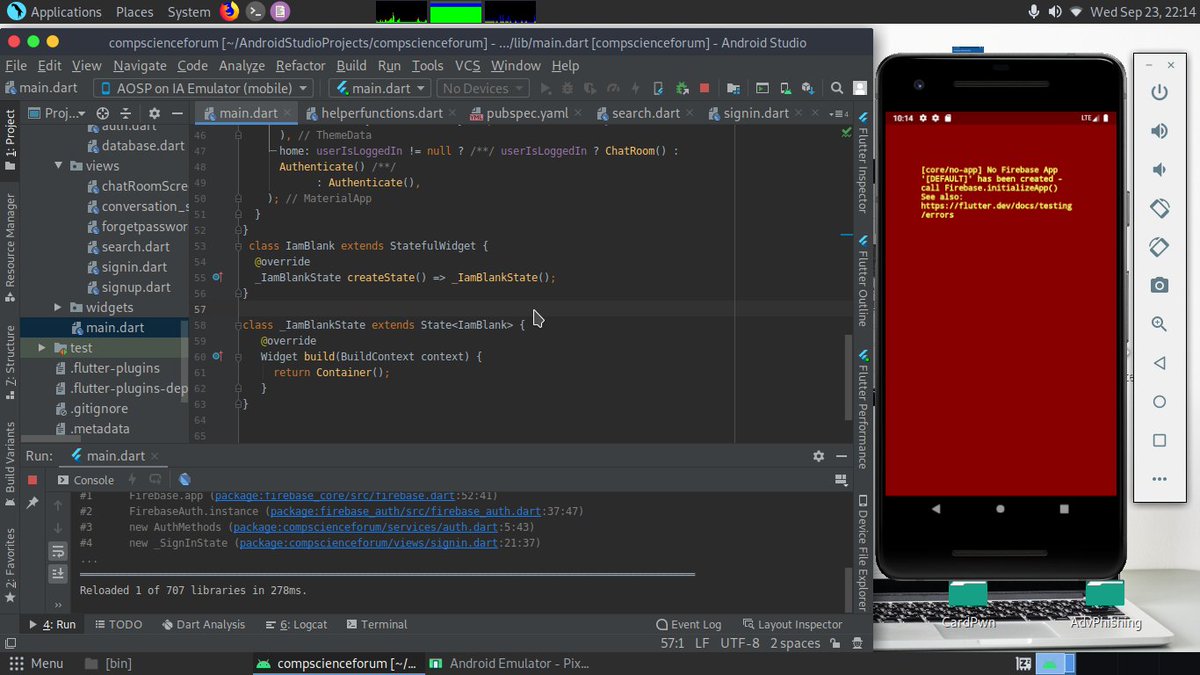Expand more Run toolbar actions chevron
The width and height of the screenshot is (1200, 675).
click(58, 605)
